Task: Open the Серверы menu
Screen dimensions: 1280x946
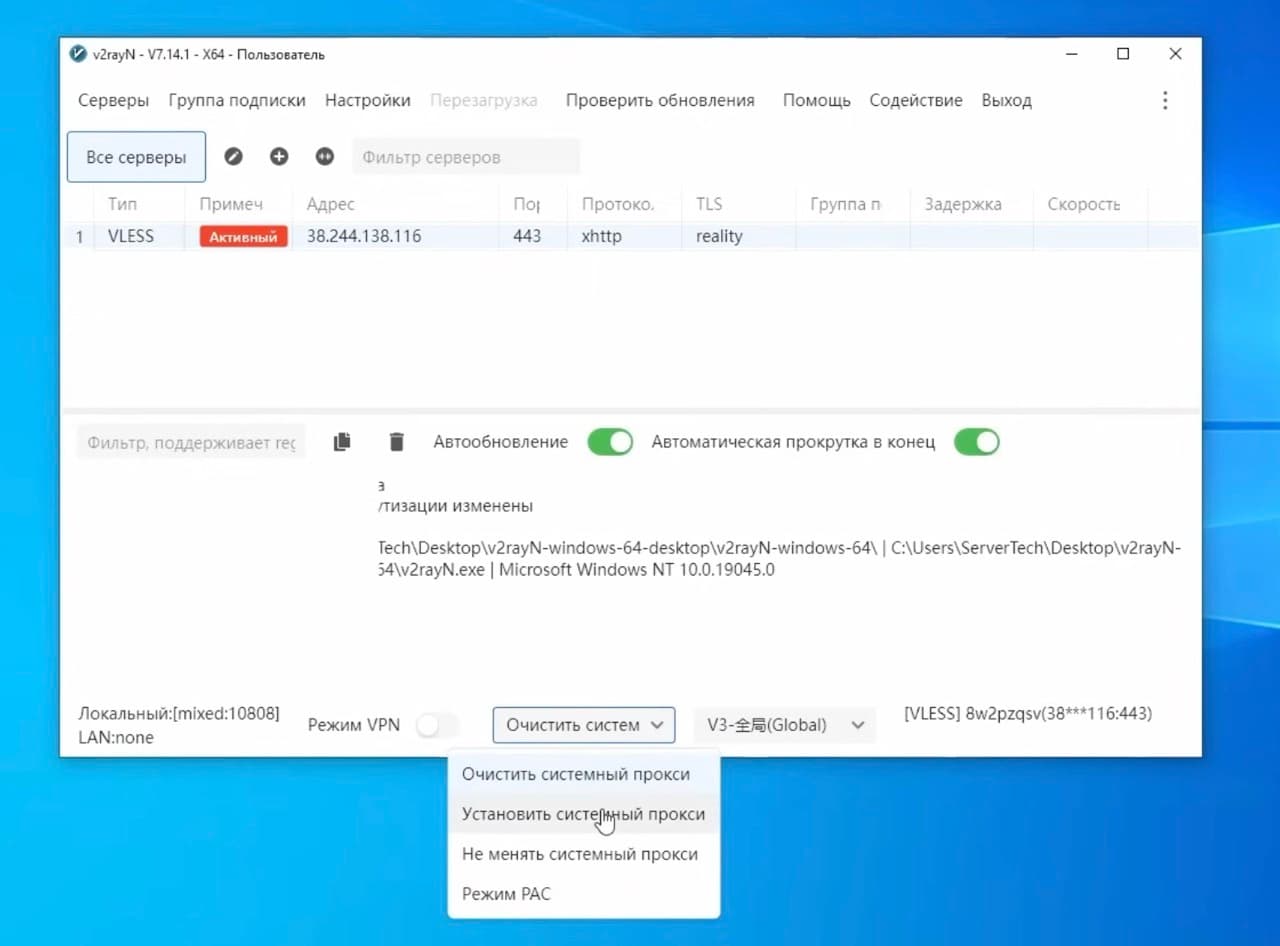Action: click(x=113, y=100)
